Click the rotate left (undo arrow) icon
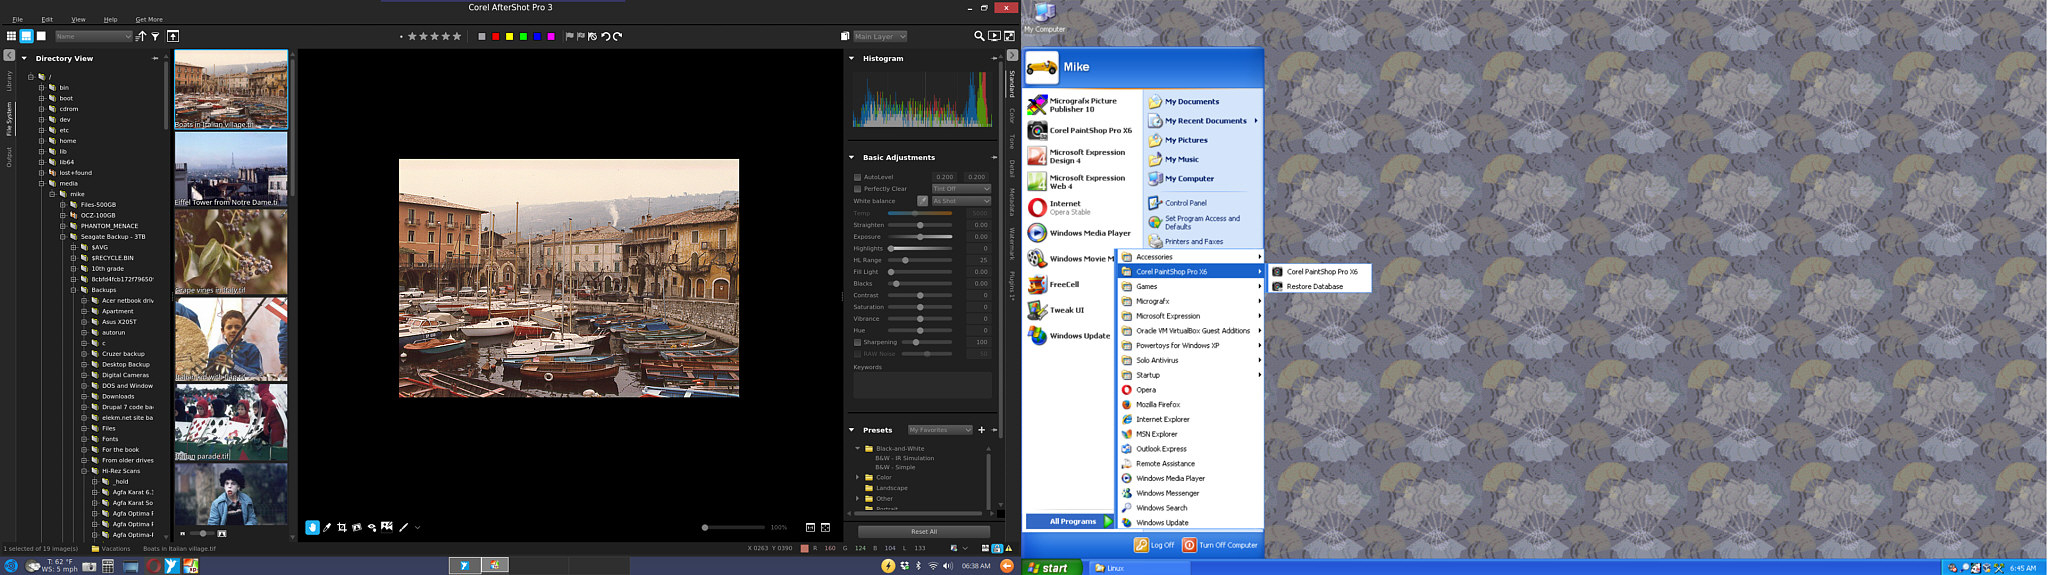Screen dimensions: 2048x575 [606, 36]
